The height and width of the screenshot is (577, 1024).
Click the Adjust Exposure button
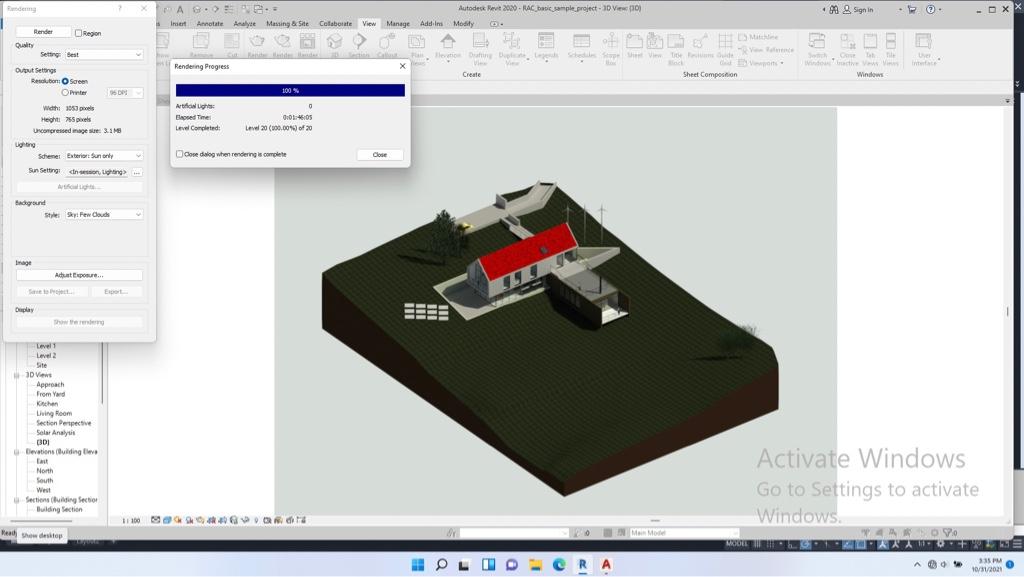point(79,275)
